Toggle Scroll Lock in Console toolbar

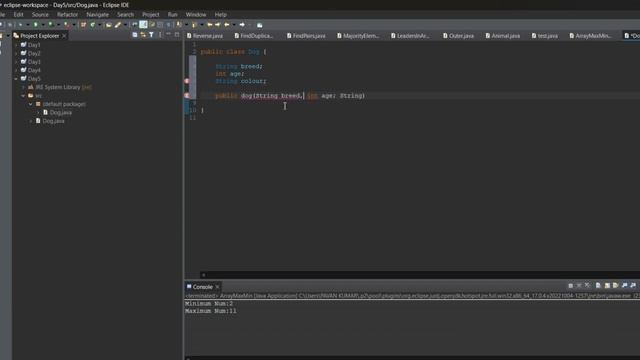(x=607, y=285)
